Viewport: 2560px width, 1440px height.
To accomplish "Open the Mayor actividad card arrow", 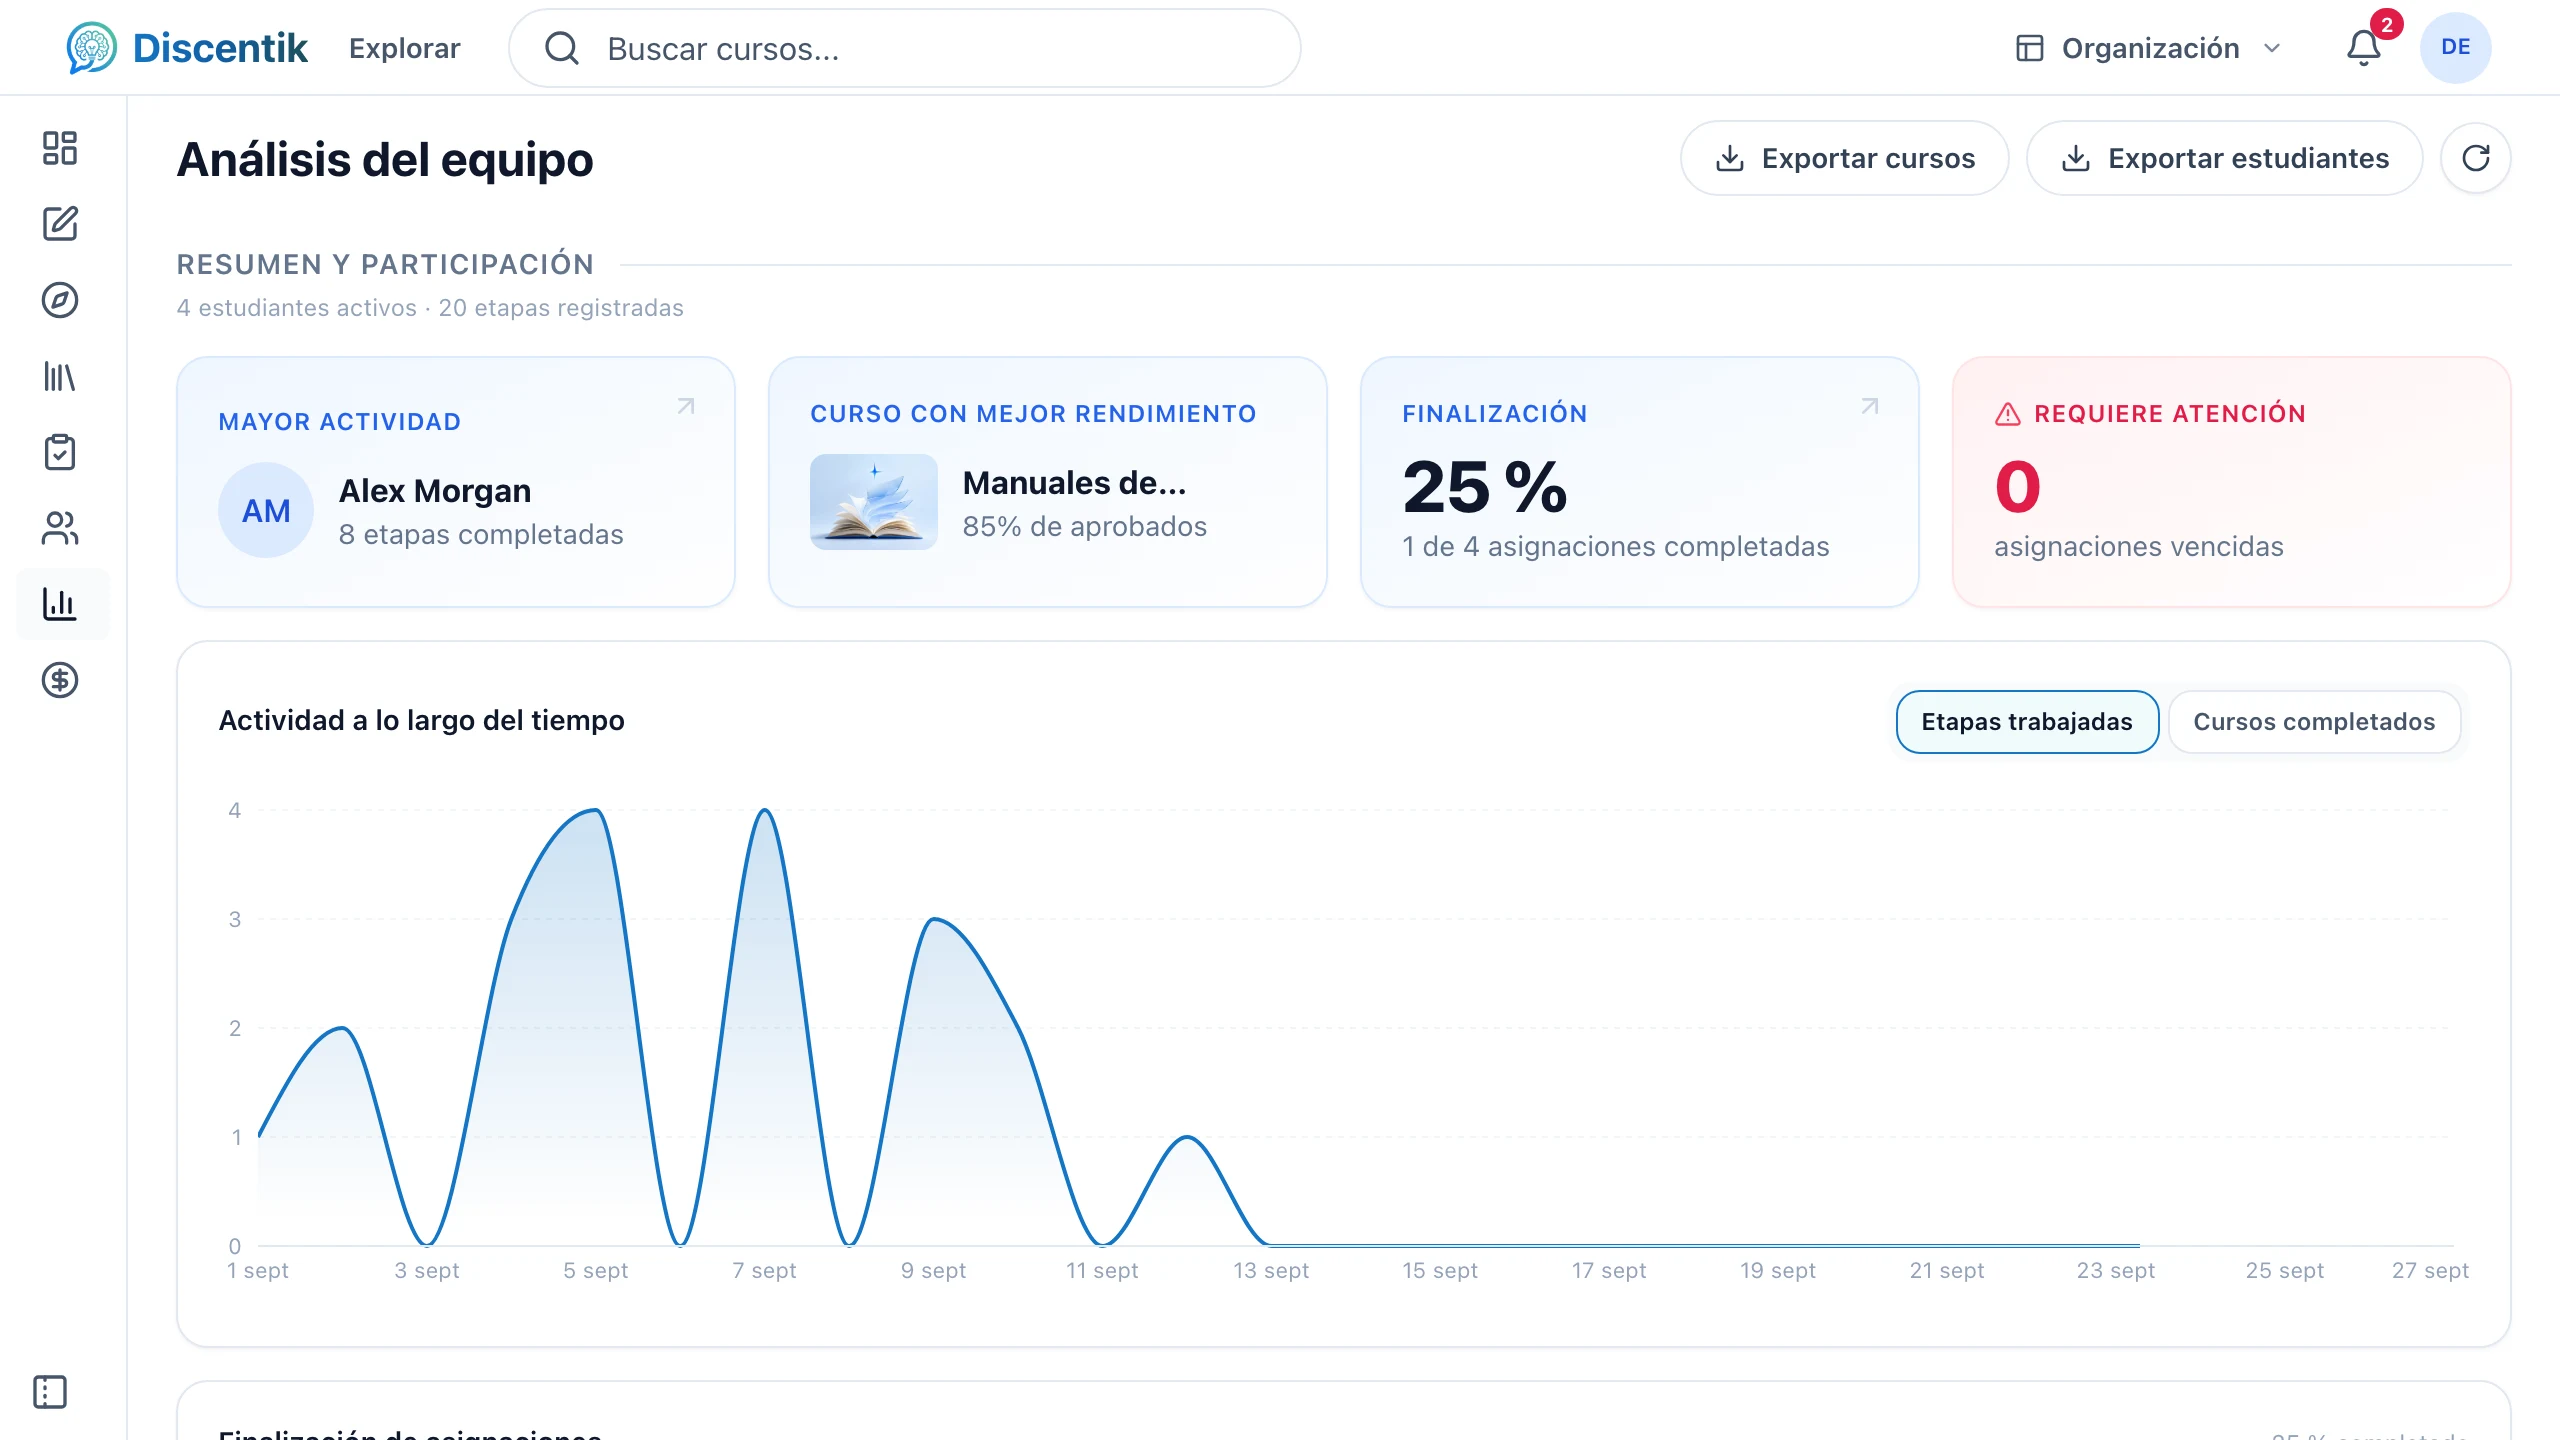I will tap(686, 406).
